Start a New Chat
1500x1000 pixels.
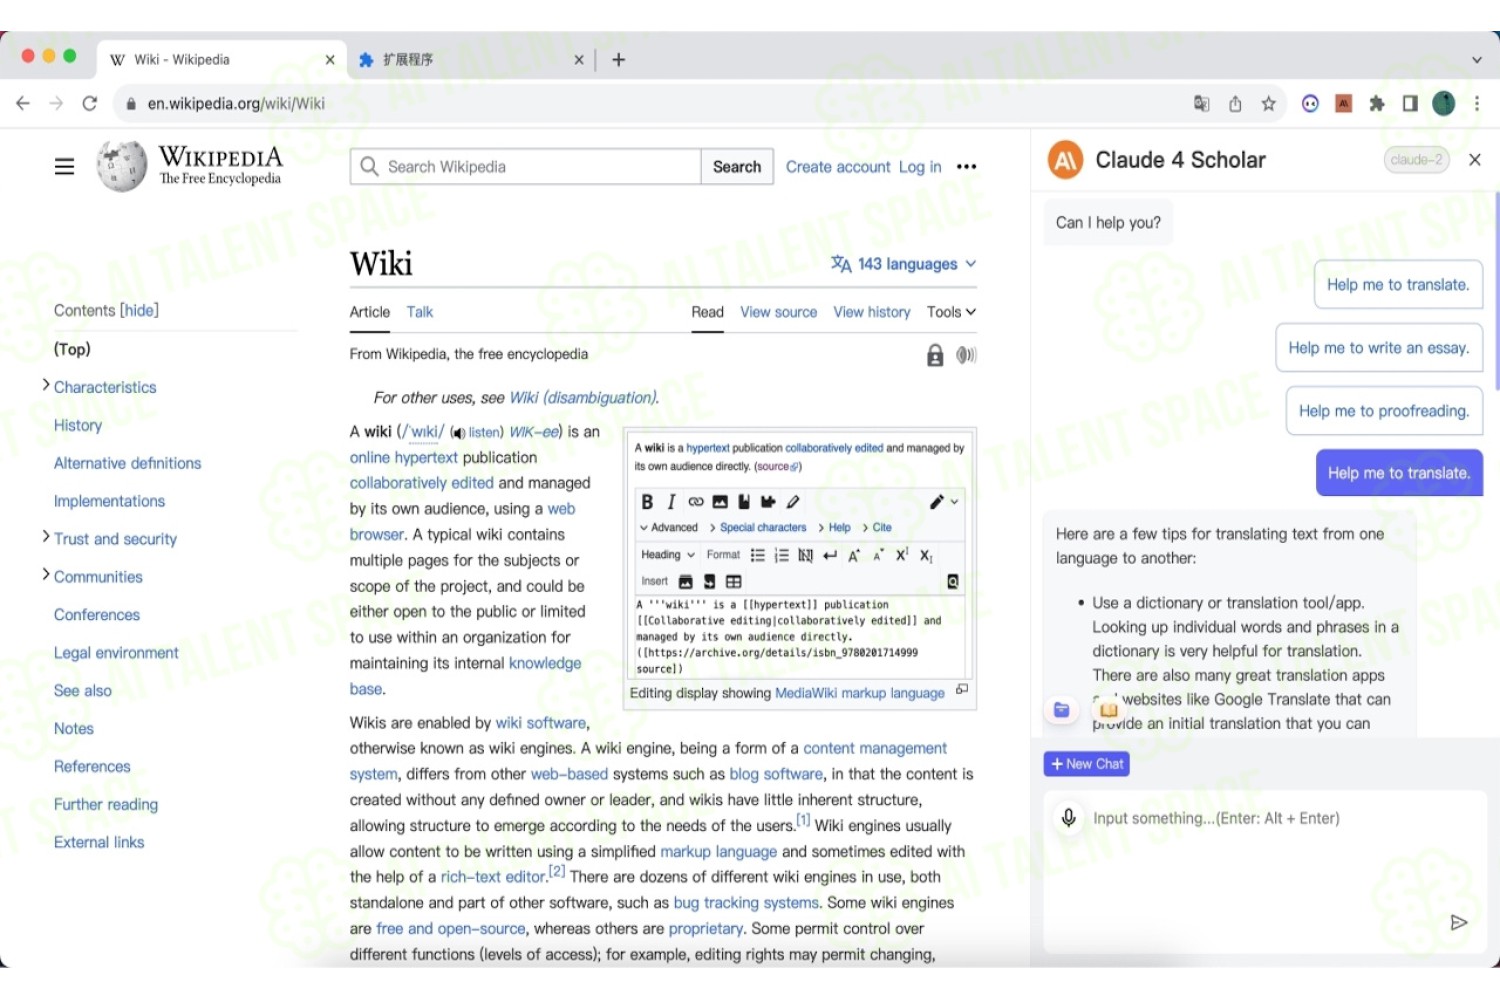[x=1087, y=764]
